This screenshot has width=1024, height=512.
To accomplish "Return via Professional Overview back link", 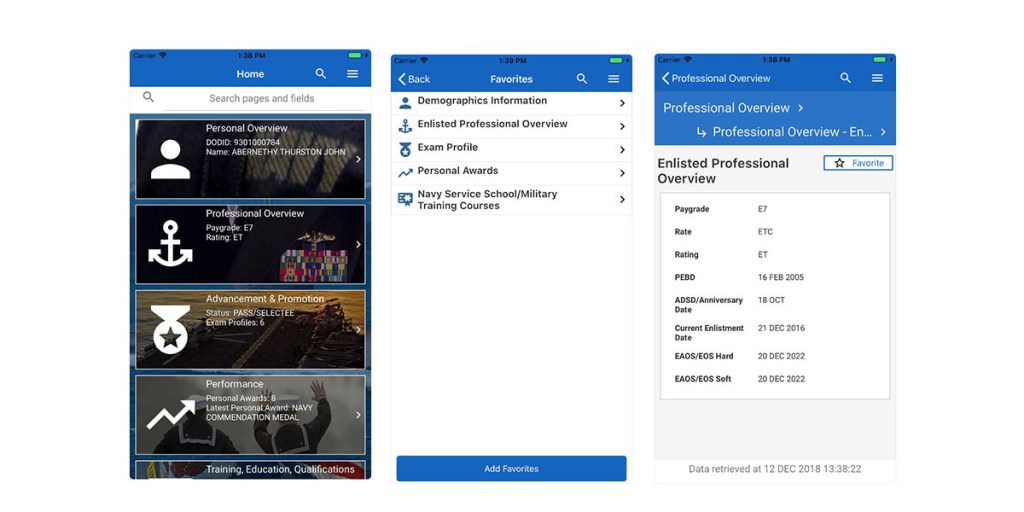I will tap(716, 78).
